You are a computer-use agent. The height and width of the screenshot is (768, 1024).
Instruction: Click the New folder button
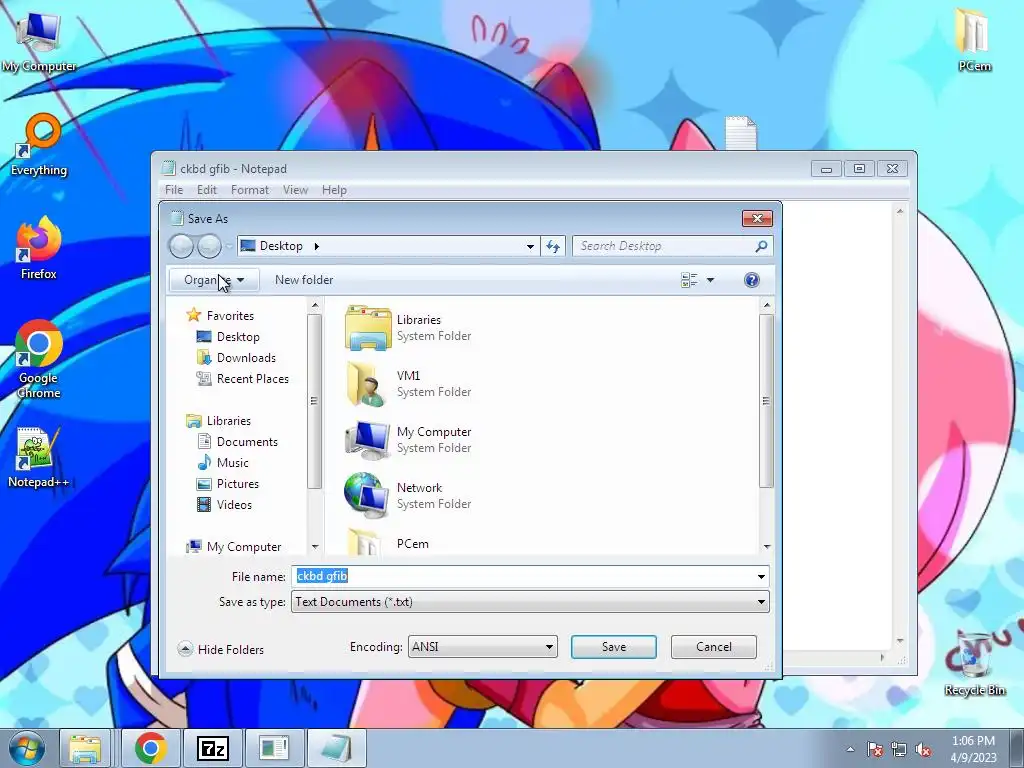304,280
